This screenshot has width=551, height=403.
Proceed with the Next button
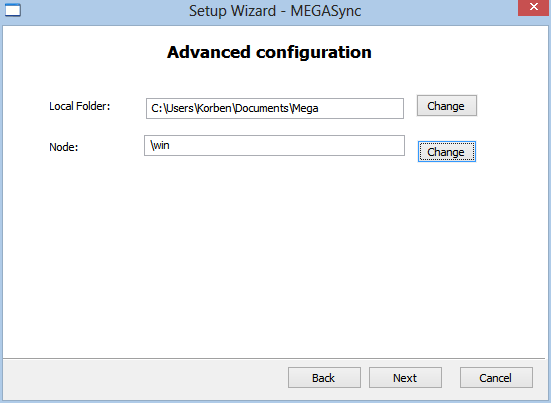click(x=405, y=378)
